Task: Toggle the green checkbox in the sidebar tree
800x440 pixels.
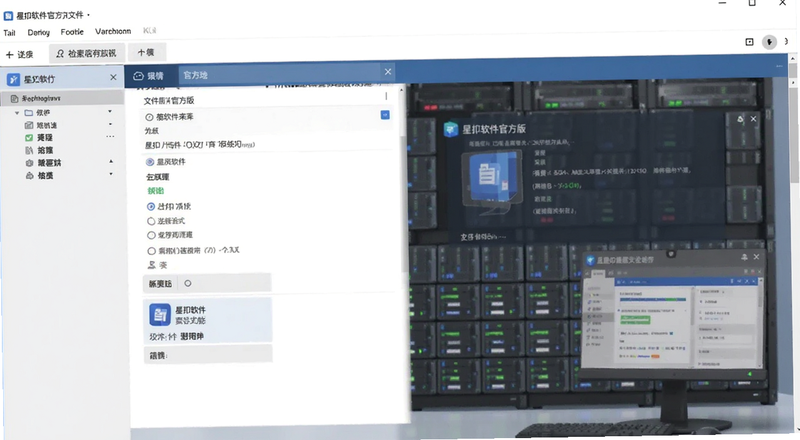Action: pyautogui.click(x=29, y=138)
